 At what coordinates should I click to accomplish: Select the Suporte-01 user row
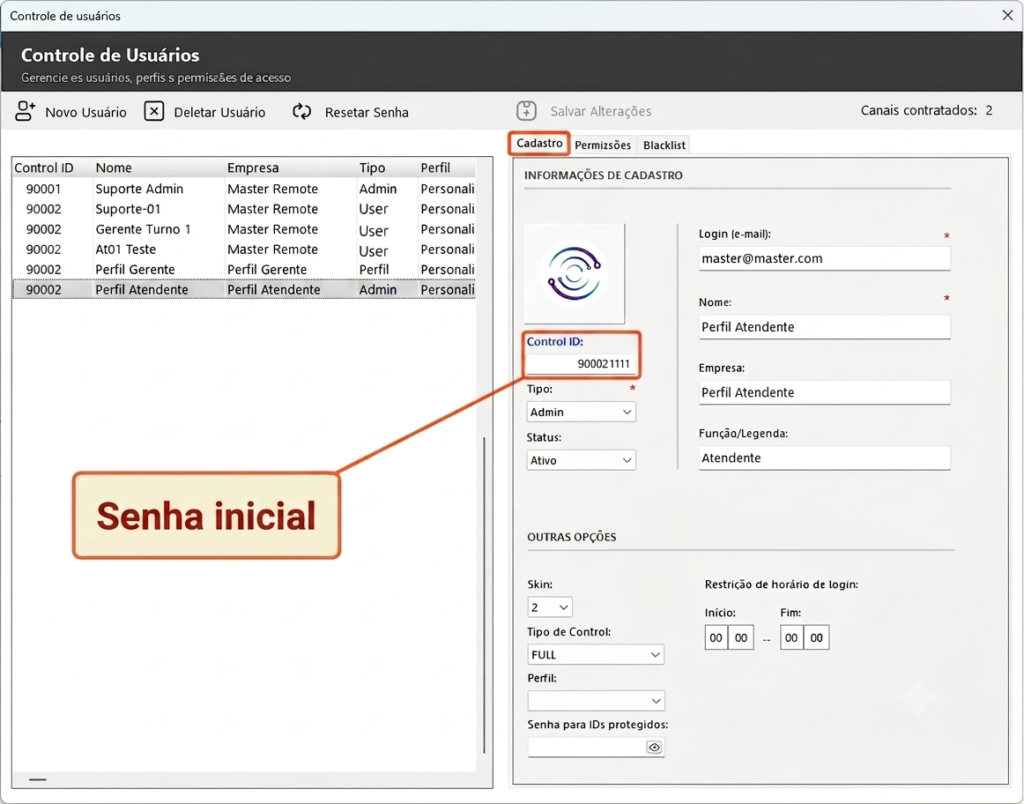(244, 209)
